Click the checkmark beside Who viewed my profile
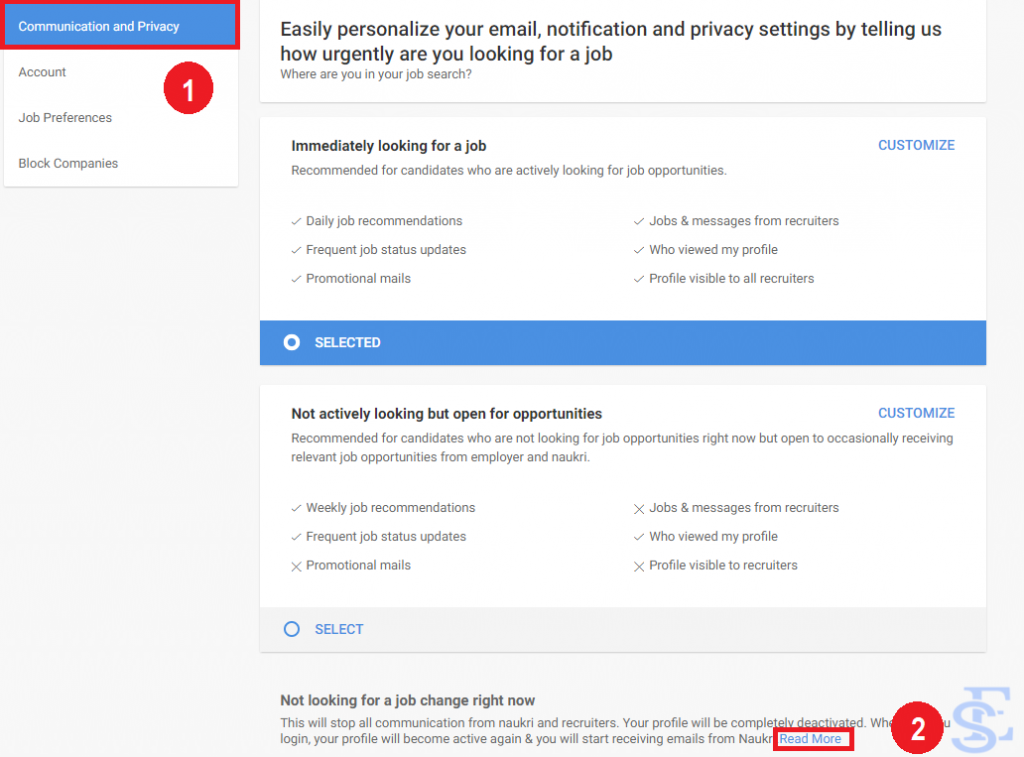1024x757 pixels. coord(640,250)
